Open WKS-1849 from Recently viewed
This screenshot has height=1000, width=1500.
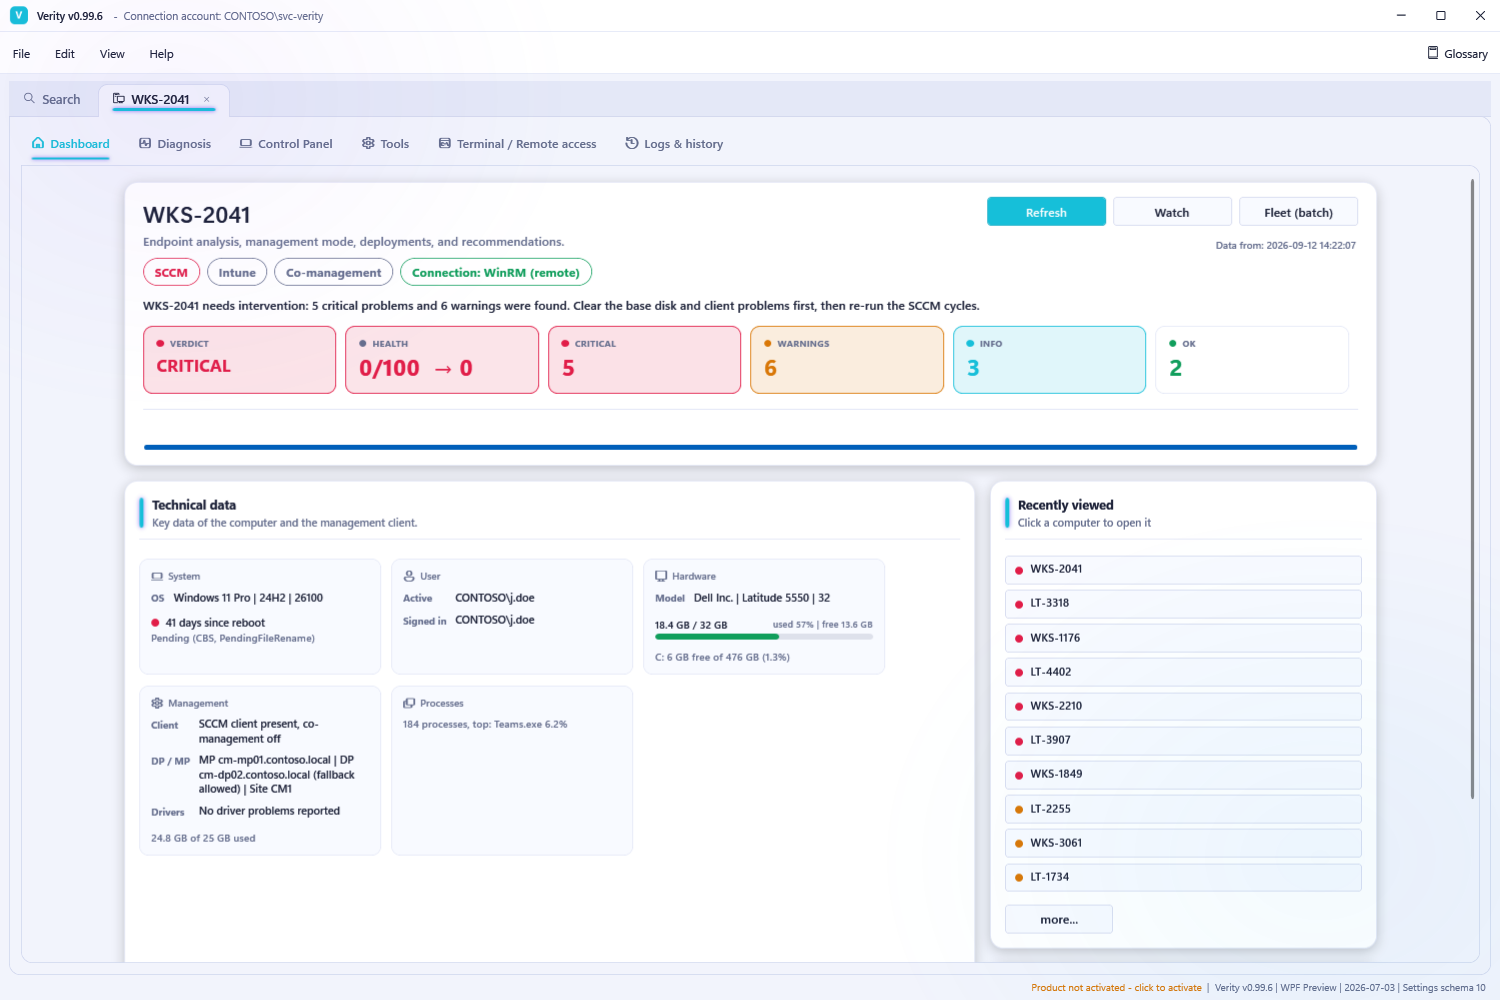1183,775
